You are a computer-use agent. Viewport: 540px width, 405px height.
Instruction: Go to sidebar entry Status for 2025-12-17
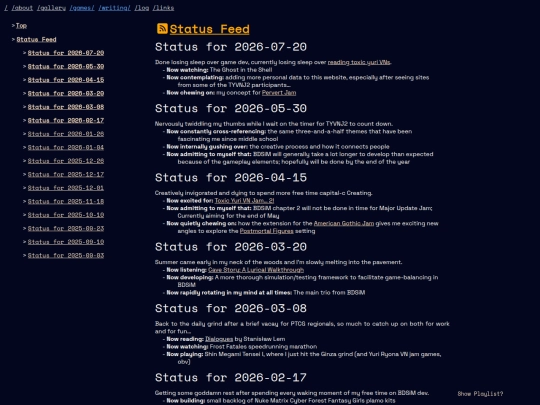click(66, 174)
